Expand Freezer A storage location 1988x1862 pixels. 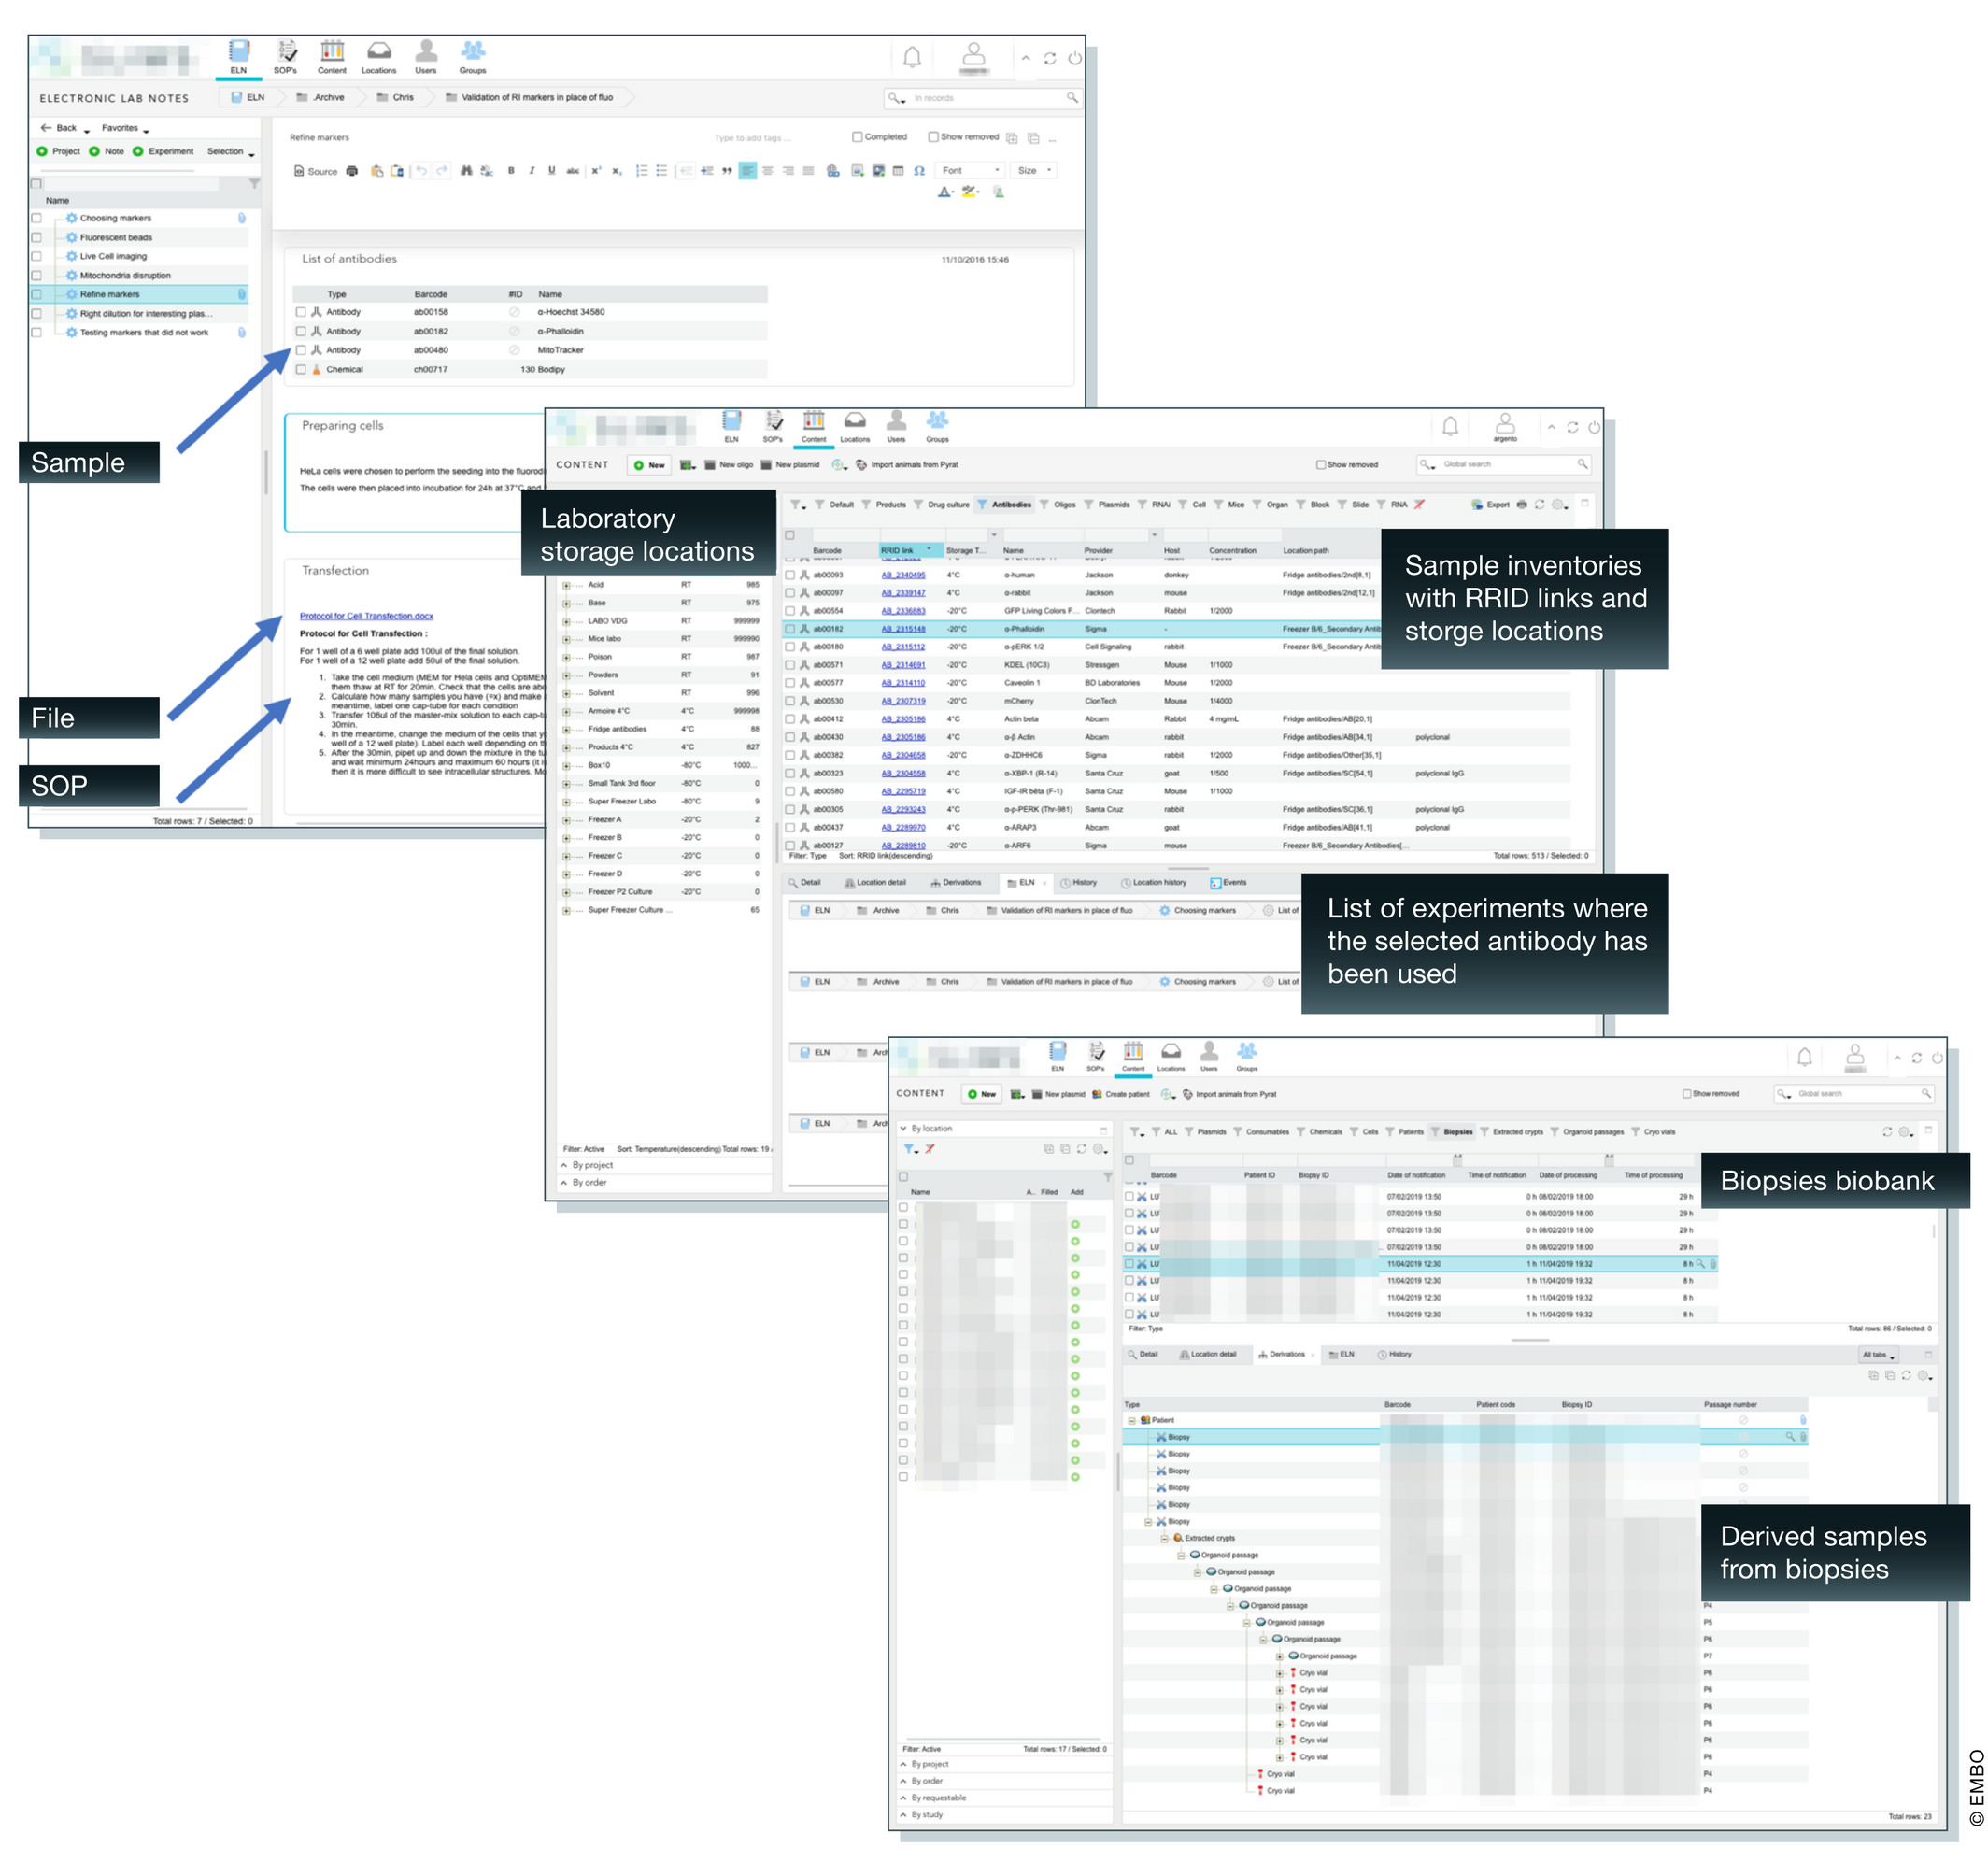(x=566, y=820)
